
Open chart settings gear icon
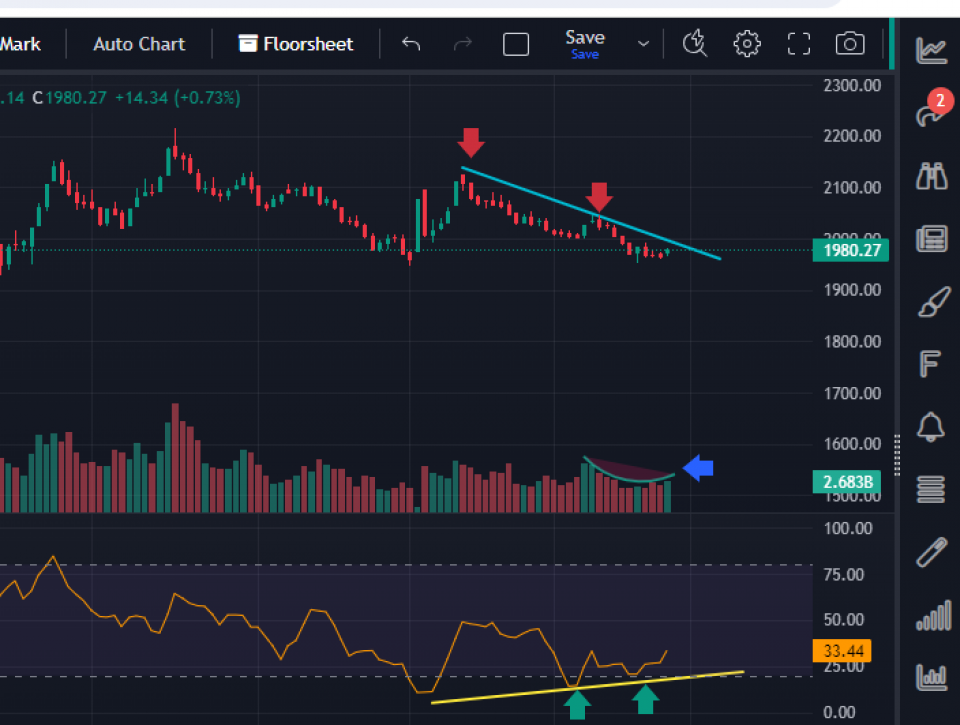click(746, 44)
